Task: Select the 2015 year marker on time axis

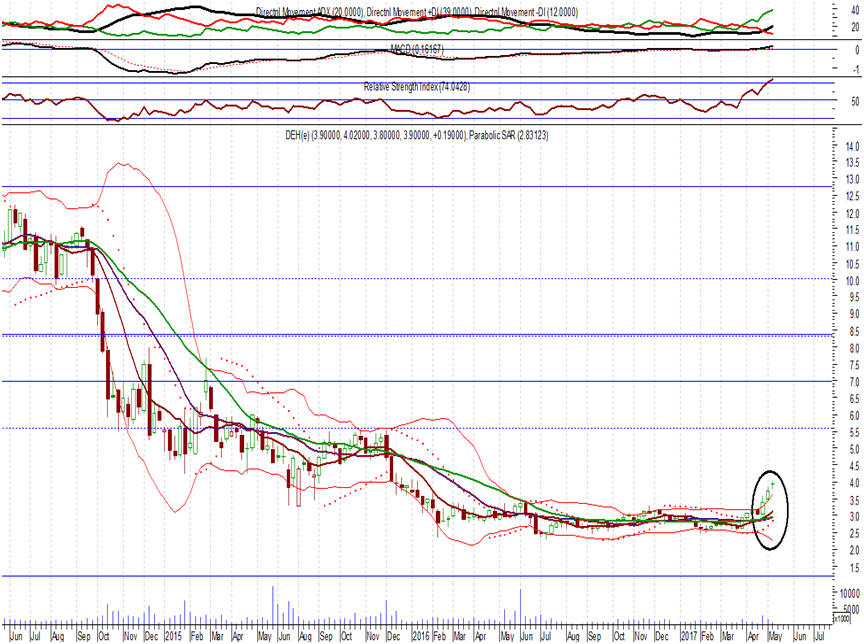Action: [x=174, y=635]
